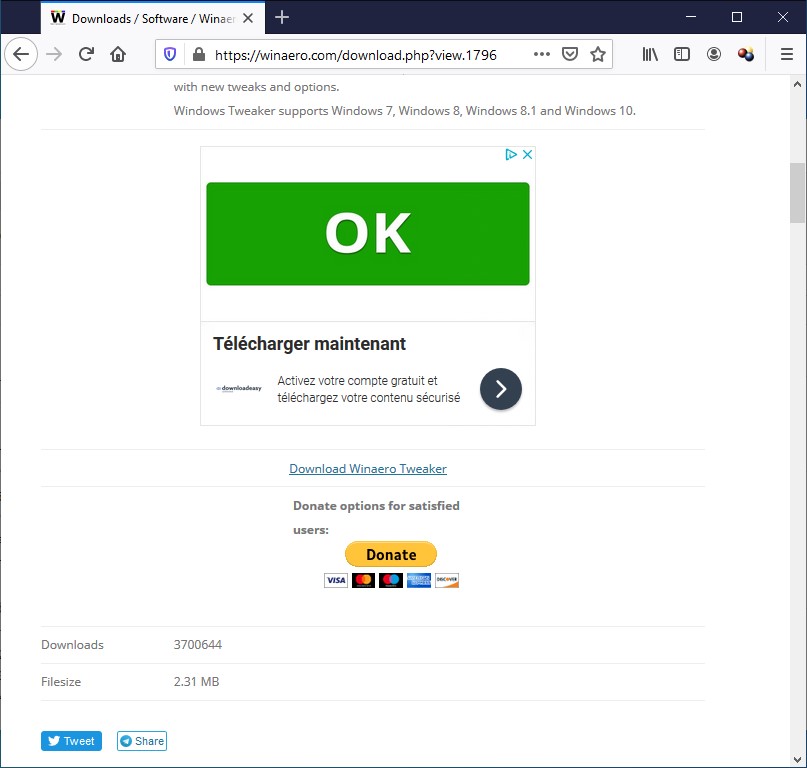Open the Firefox hamburger menu

pyautogui.click(x=786, y=54)
